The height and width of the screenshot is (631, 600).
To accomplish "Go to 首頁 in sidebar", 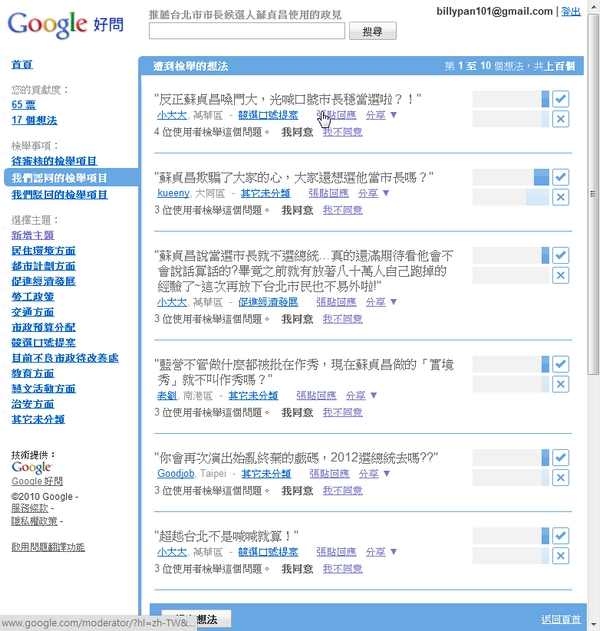I will point(22,64).
